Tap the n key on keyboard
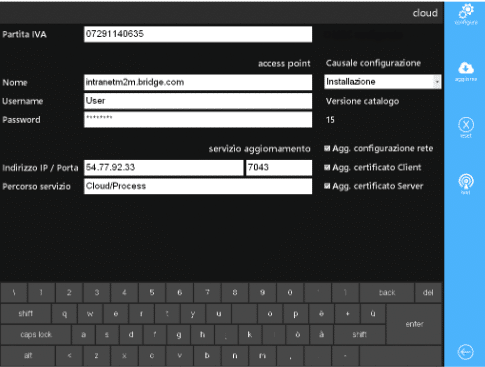Image resolution: width=485 pixels, height=367 pixels. [235, 355]
